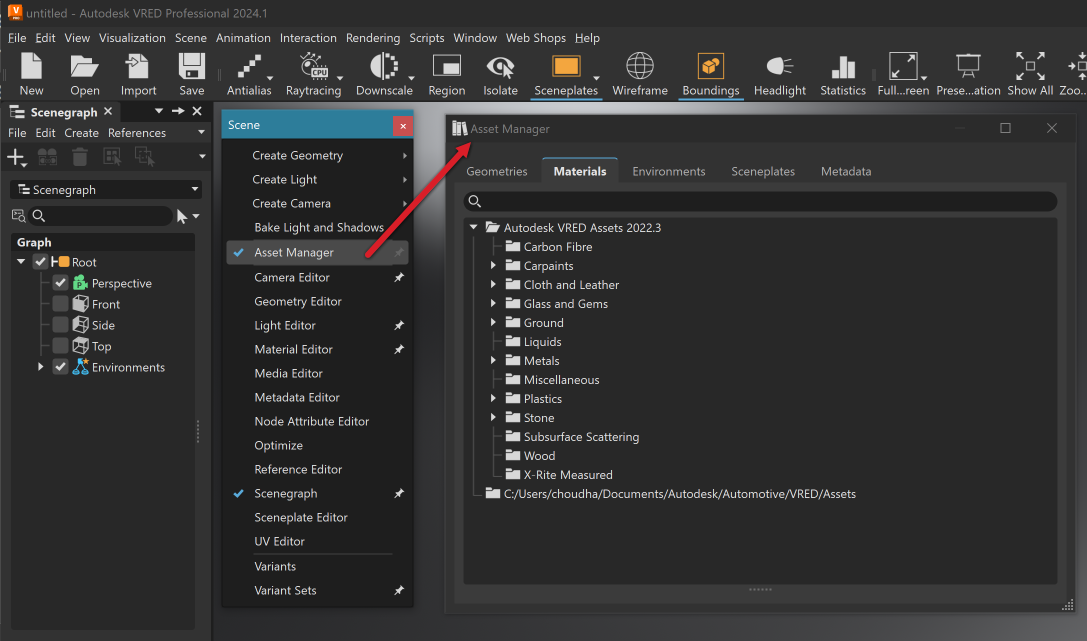Viewport: 1087px width, 641px height.
Task: Collapse the Root node in Scenegraph
Action: tap(21, 262)
